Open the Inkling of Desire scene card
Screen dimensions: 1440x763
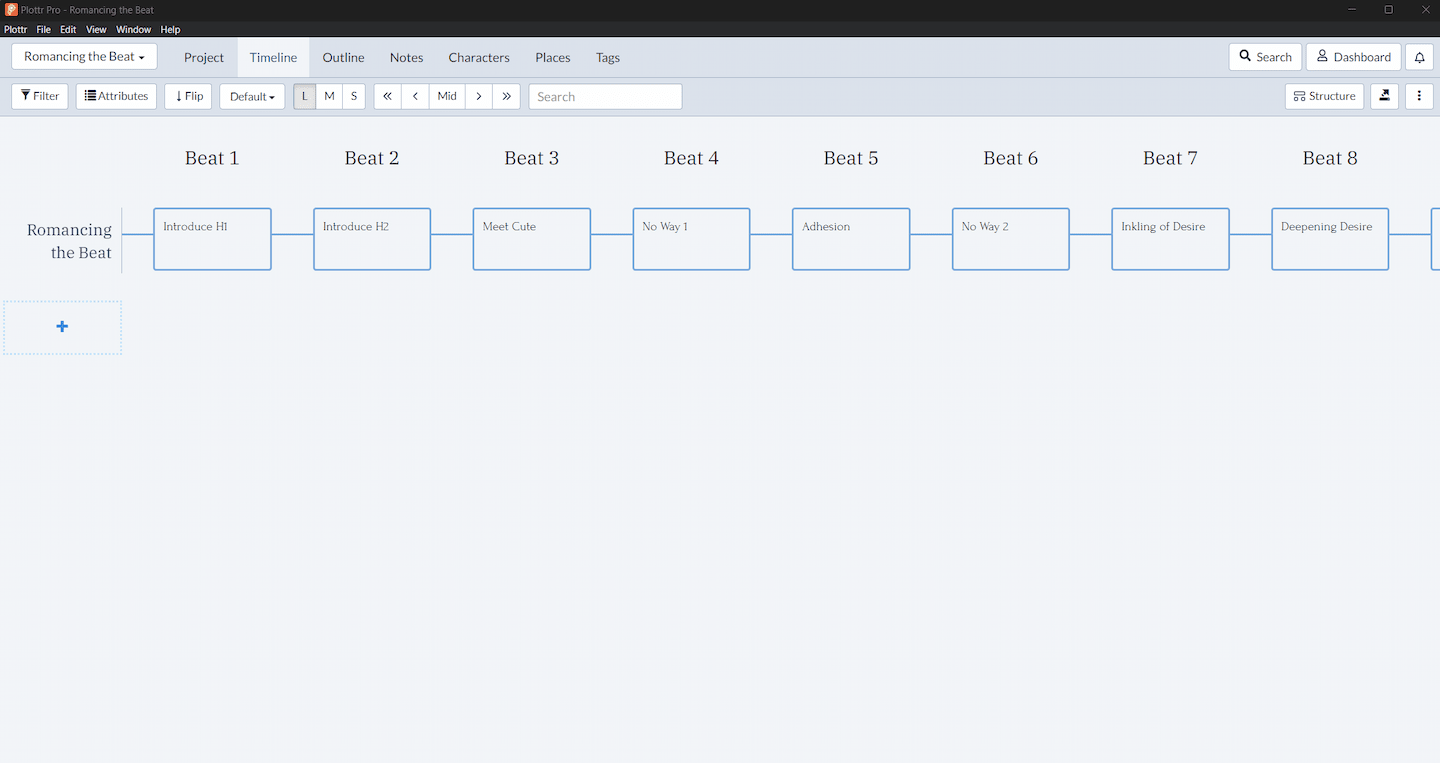tap(1170, 239)
